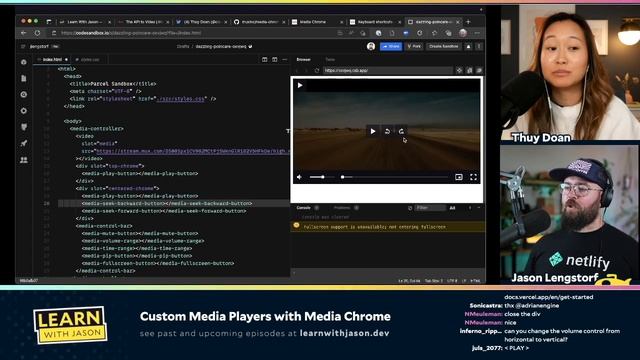The width and height of the screenshot is (640, 360).
Task: Adjust the video volume range slider
Action: click(x=321, y=177)
